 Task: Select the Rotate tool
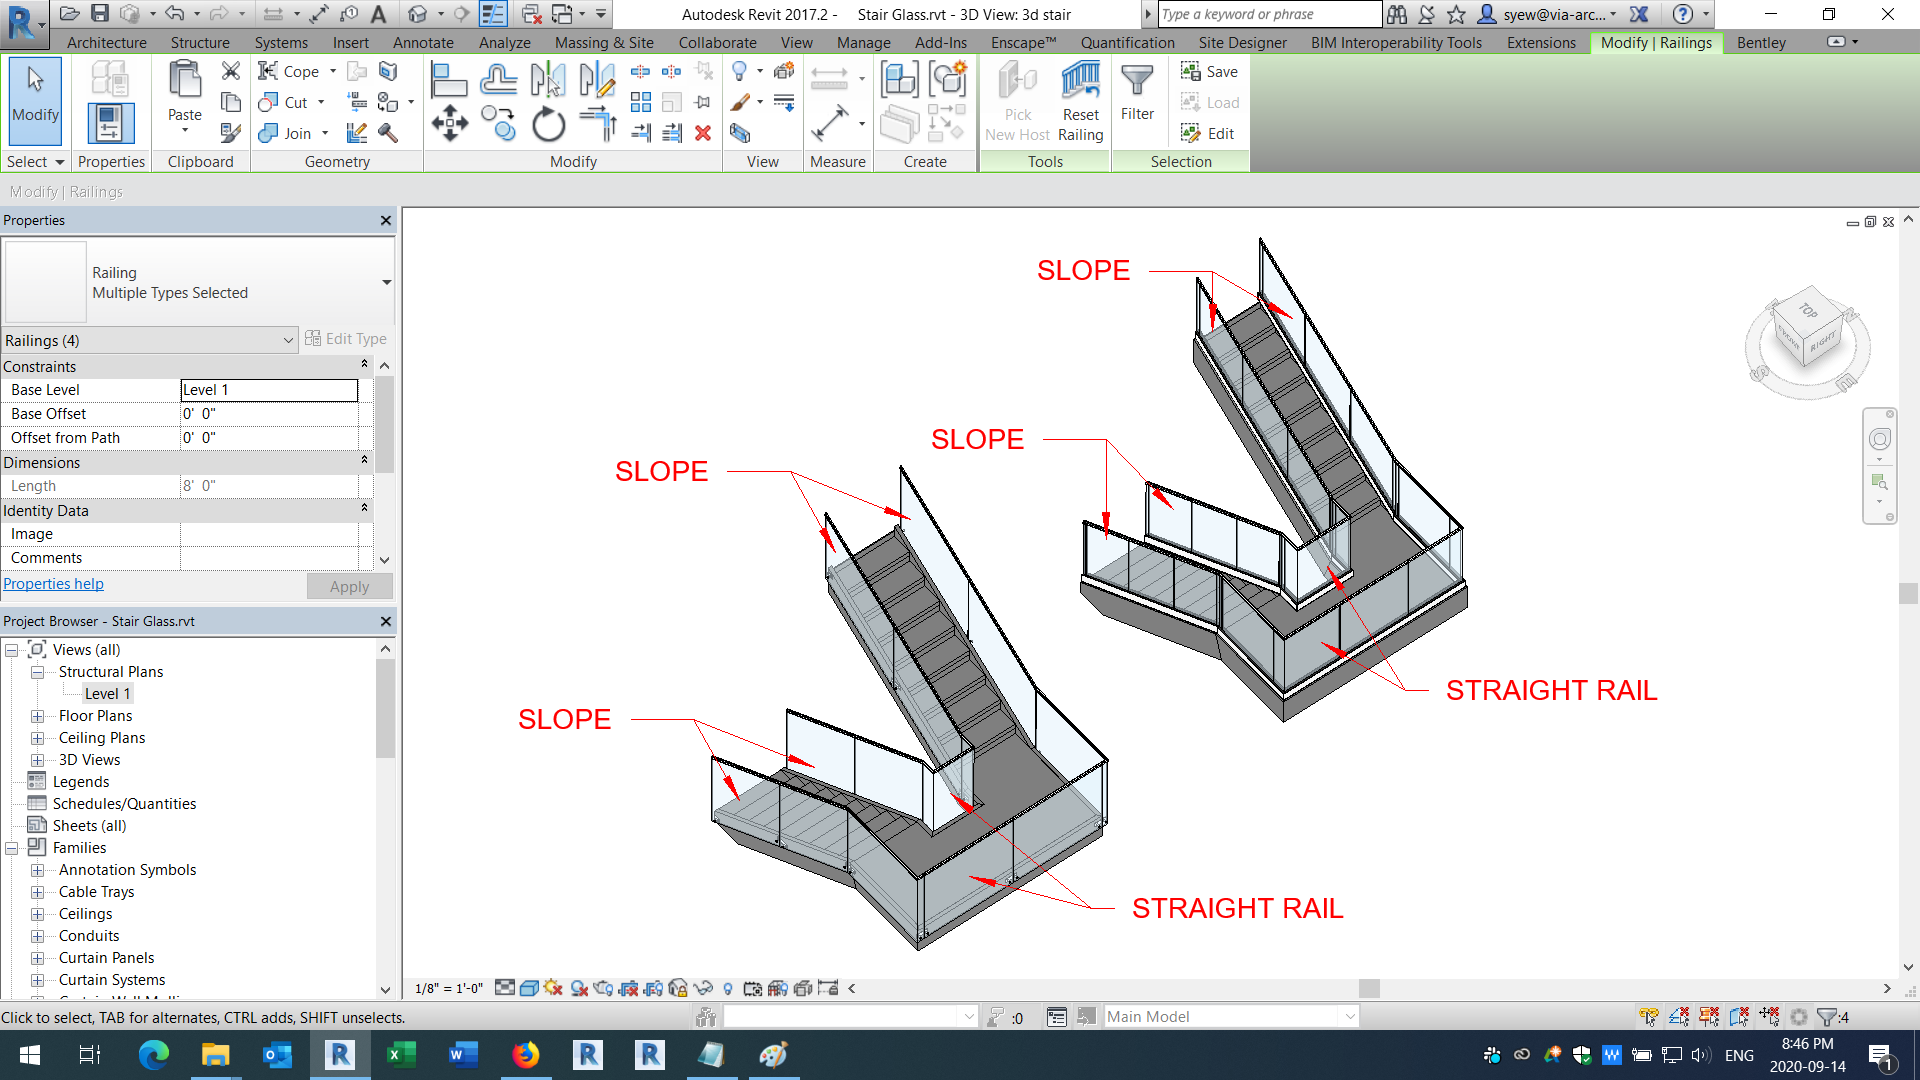[x=547, y=125]
